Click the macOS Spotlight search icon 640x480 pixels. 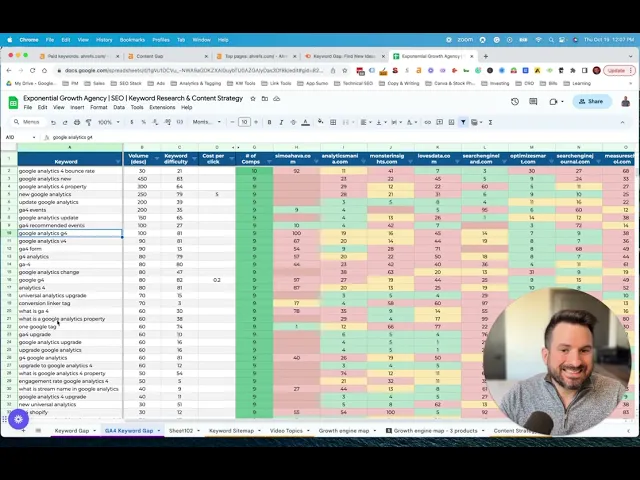click(x=551, y=40)
